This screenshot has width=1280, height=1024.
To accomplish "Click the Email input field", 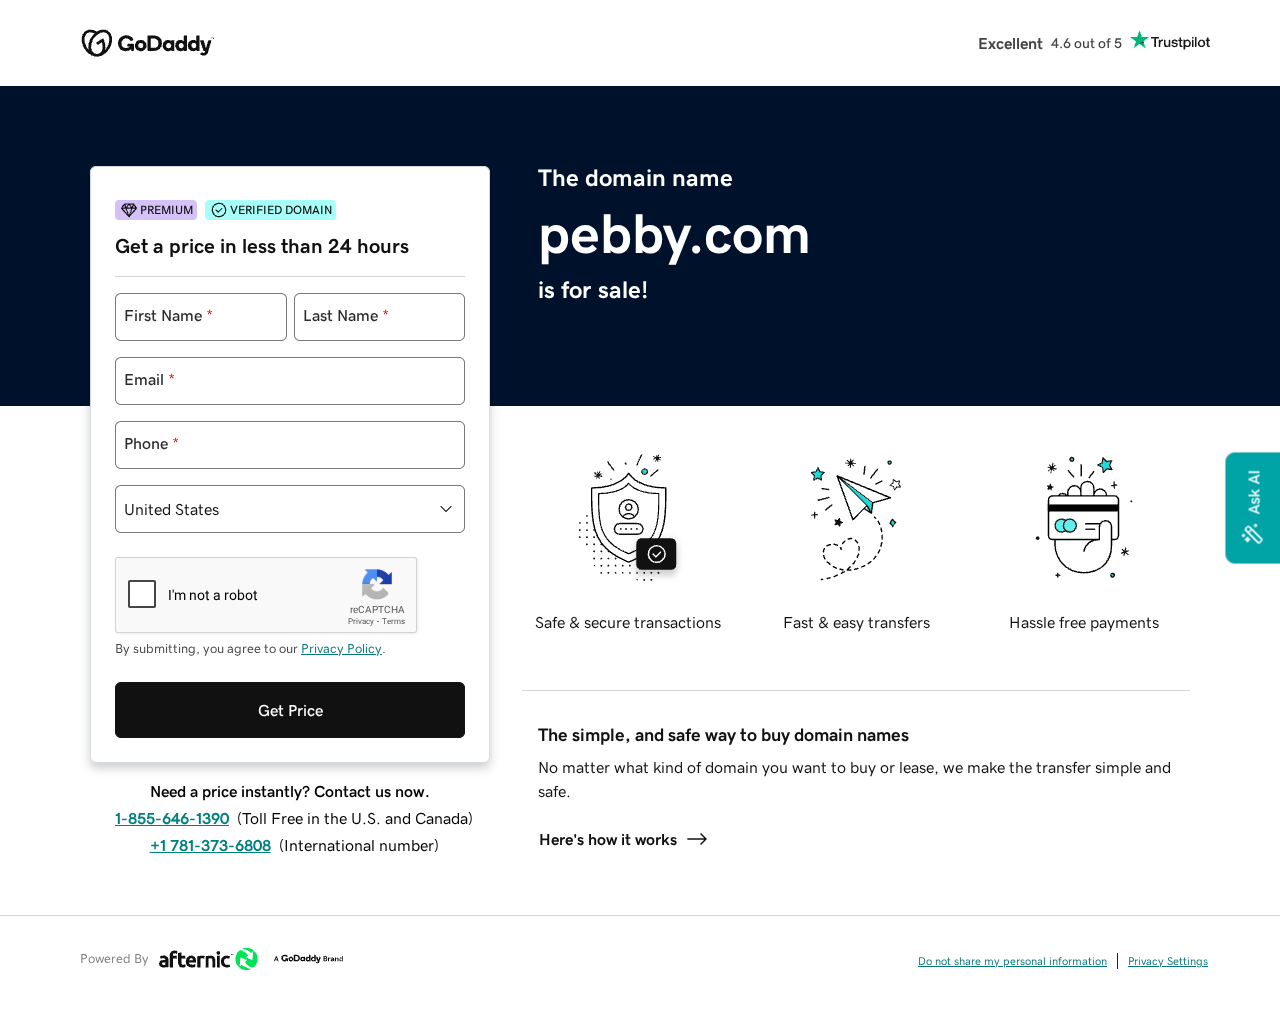I will [x=289, y=381].
